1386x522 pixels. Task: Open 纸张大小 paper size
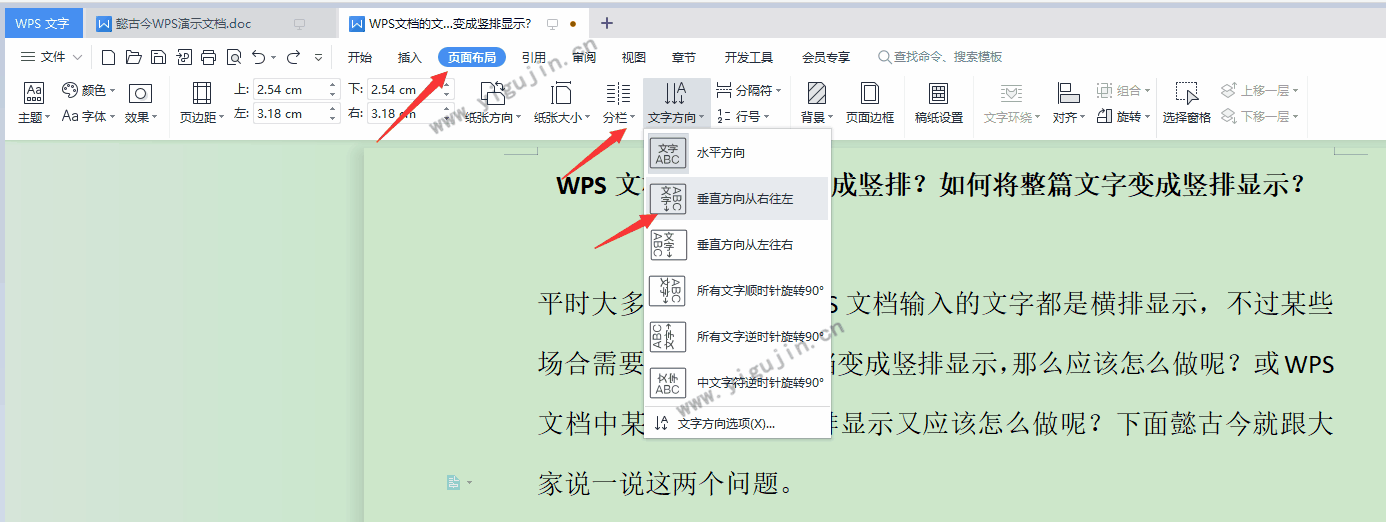pos(562,104)
